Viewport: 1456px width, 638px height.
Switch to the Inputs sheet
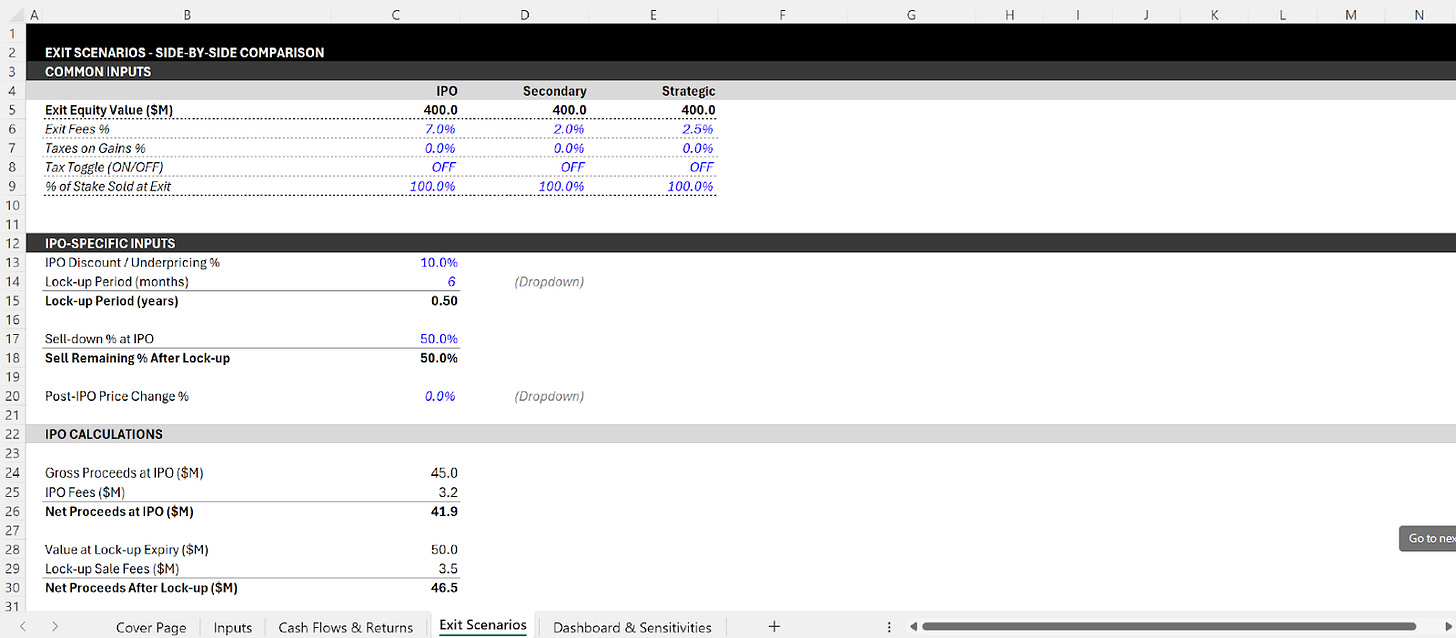(x=232, y=627)
